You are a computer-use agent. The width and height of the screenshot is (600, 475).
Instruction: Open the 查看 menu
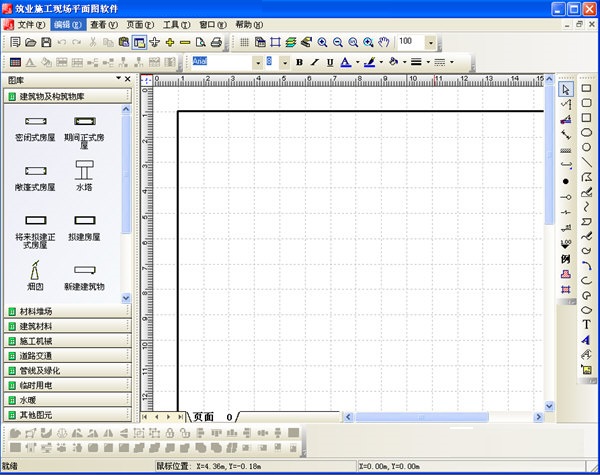coord(104,25)
